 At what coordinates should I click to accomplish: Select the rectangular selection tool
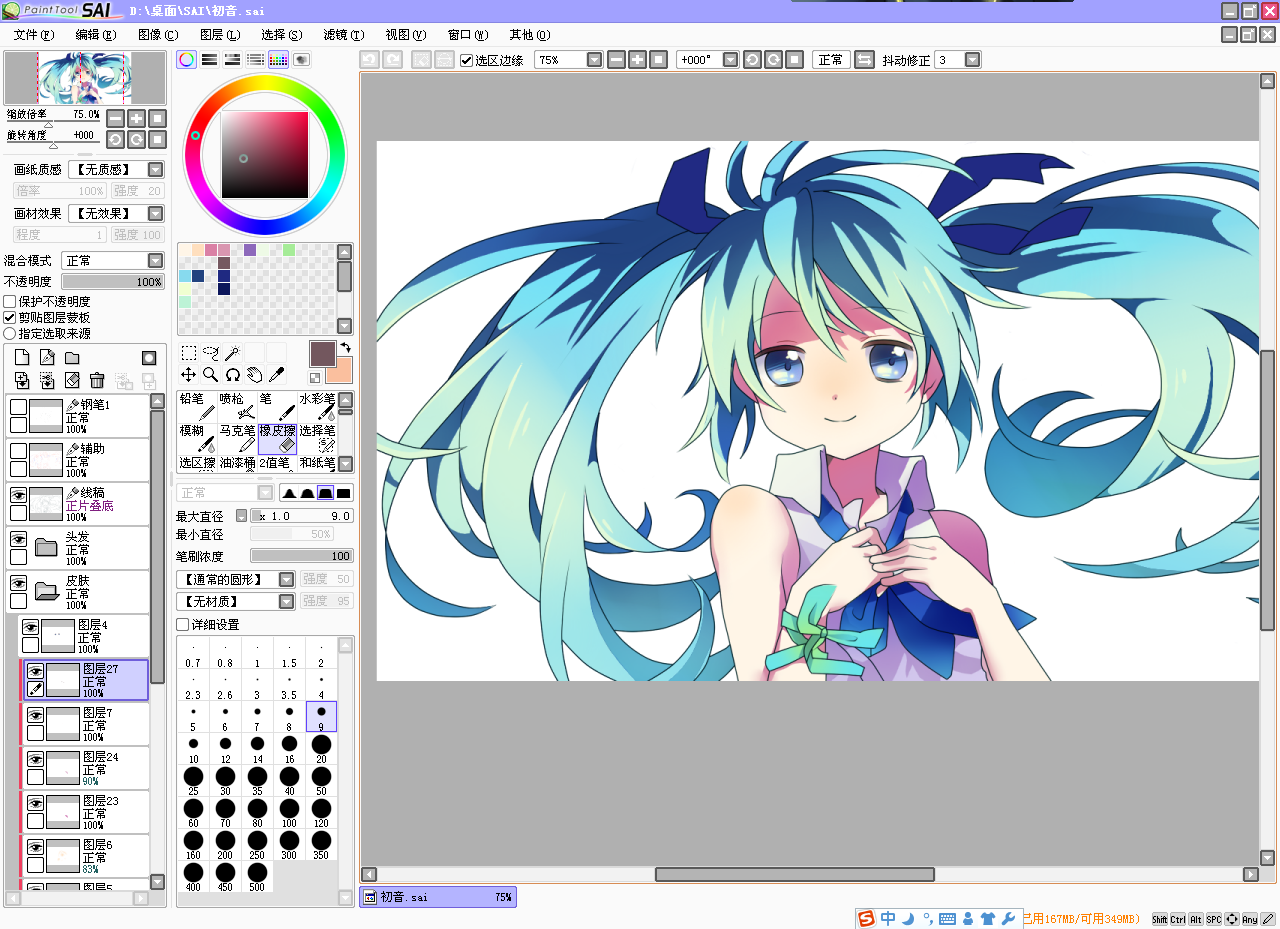[188, 352]
